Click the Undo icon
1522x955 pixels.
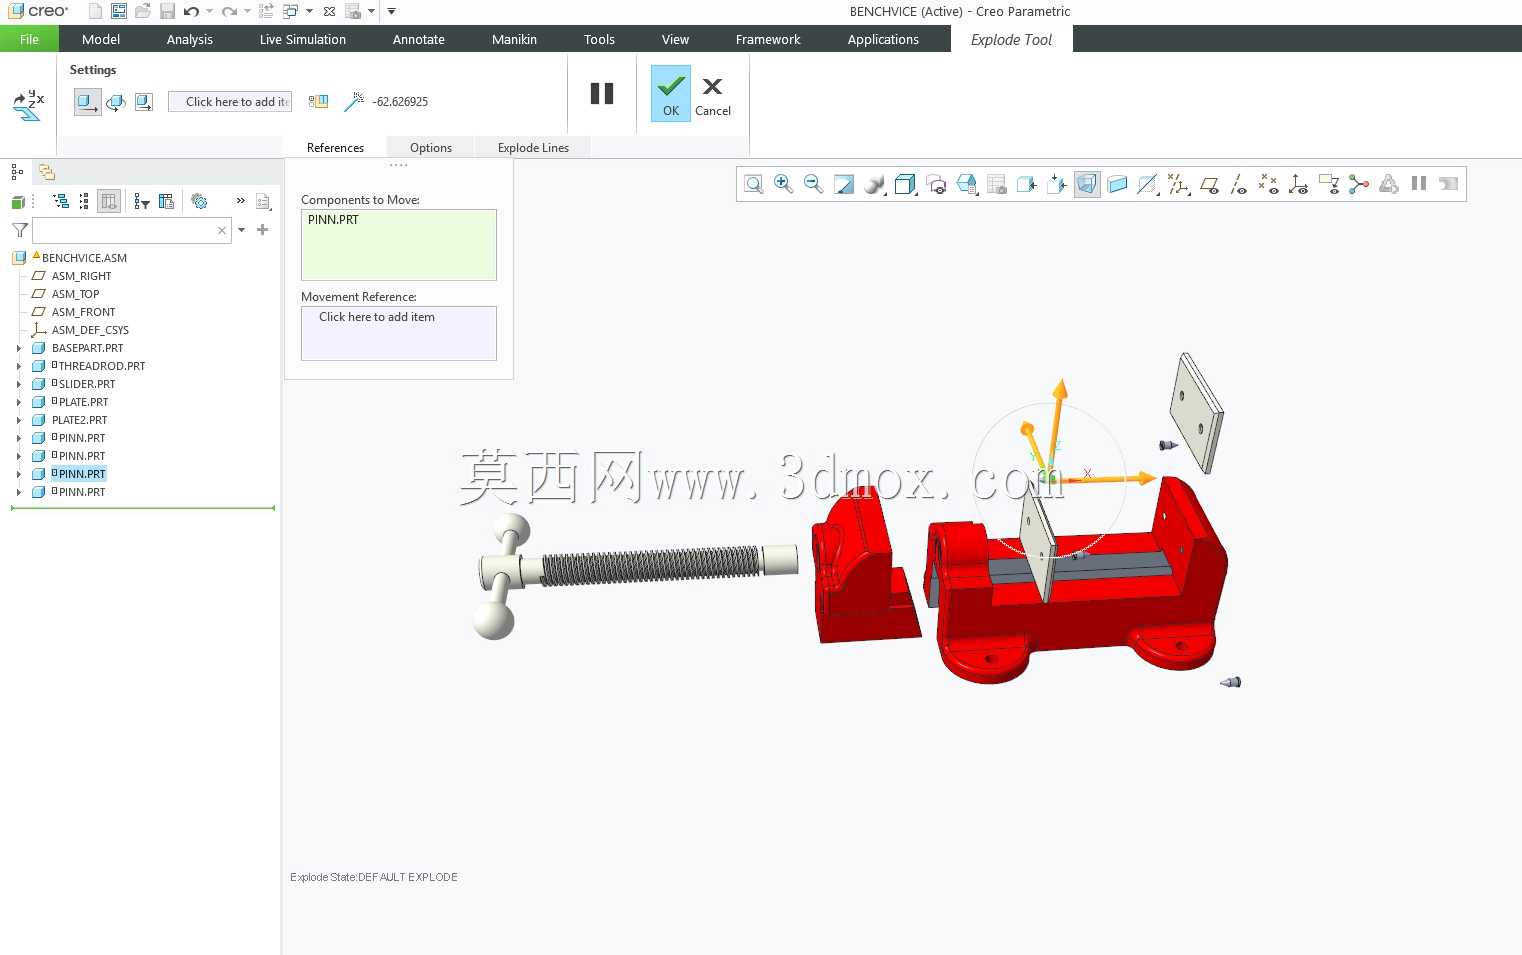[191, 12]
